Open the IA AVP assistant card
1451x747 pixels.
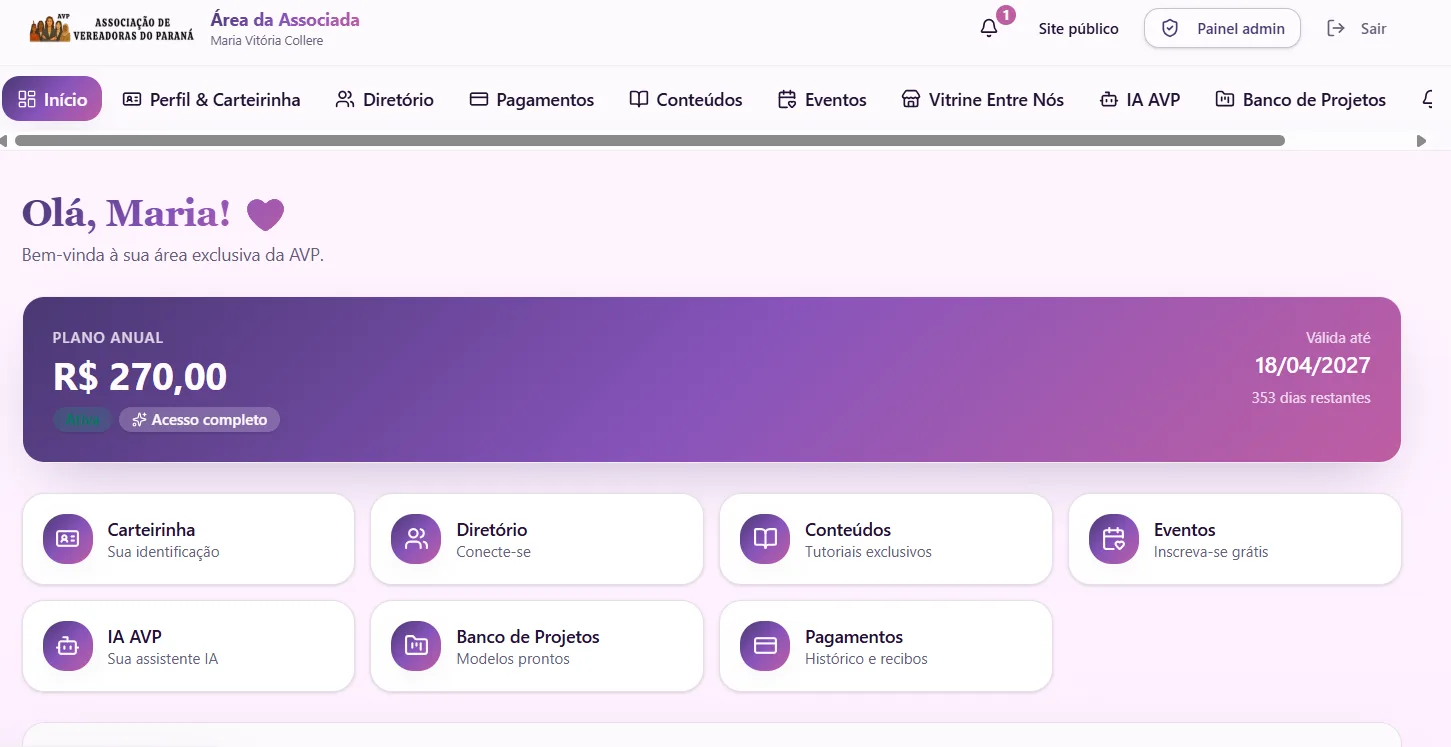[x=188, y=646]
